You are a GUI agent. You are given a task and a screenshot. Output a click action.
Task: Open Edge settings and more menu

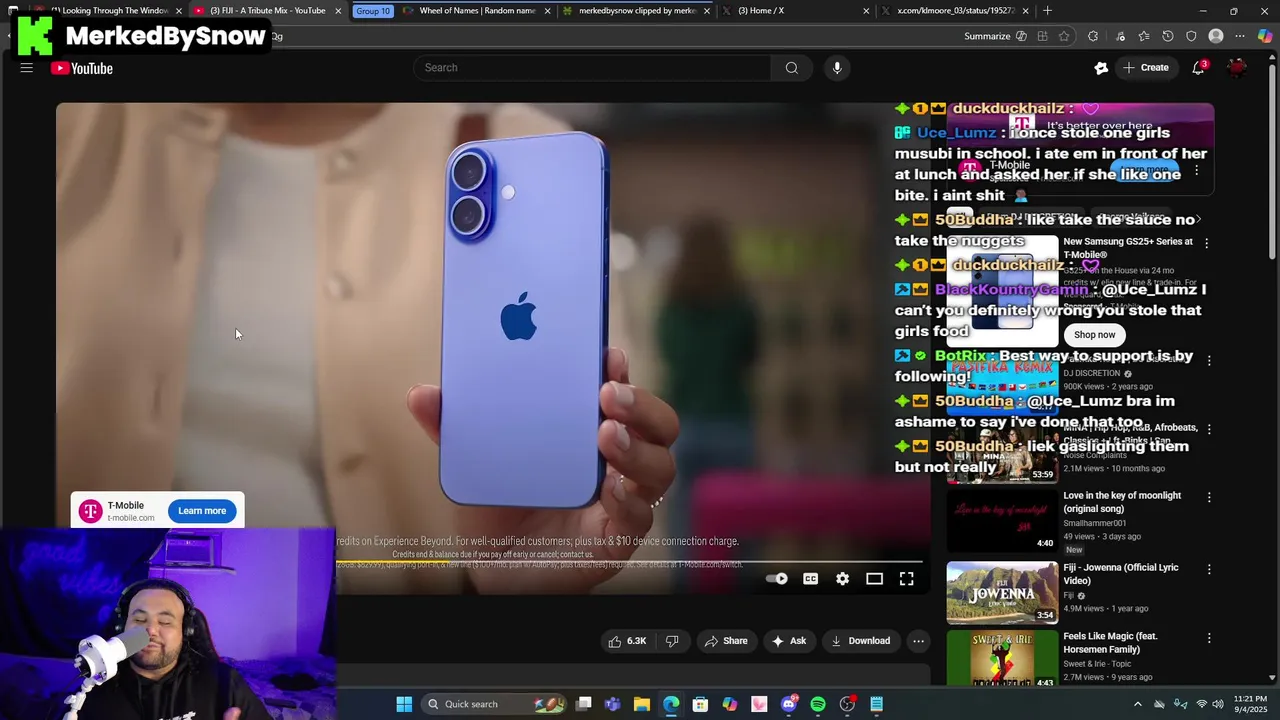tap(1240, 36)
